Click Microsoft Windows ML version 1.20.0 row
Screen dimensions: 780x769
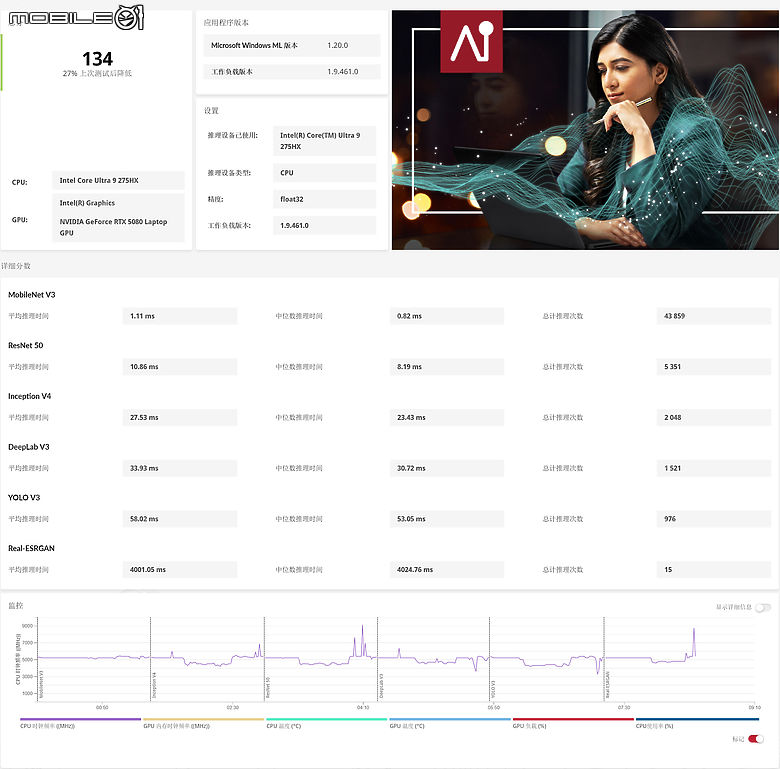(x=292, y=45)
